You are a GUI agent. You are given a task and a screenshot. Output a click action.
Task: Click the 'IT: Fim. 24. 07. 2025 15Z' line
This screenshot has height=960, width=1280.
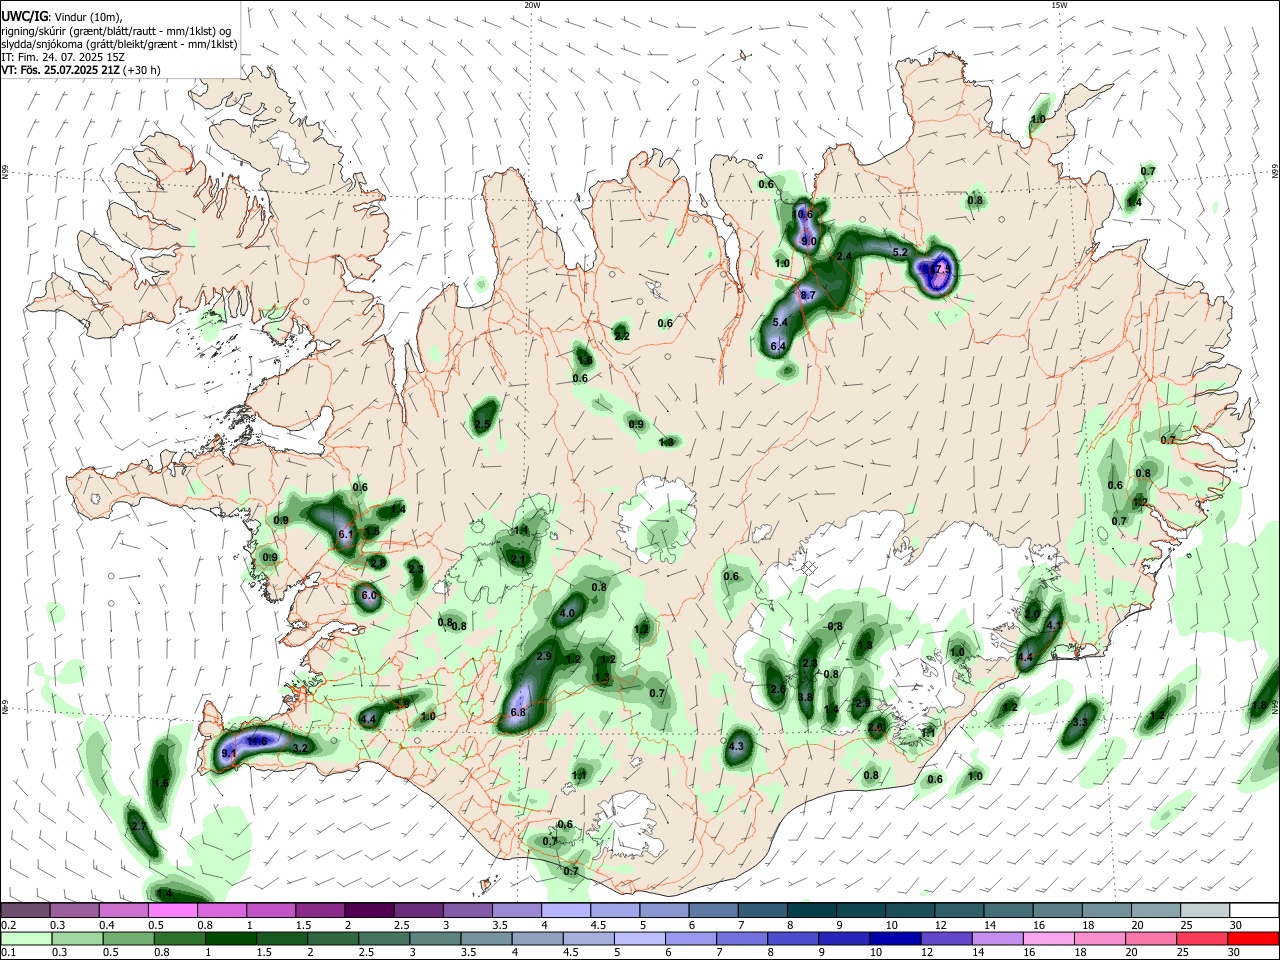point(63,57)
